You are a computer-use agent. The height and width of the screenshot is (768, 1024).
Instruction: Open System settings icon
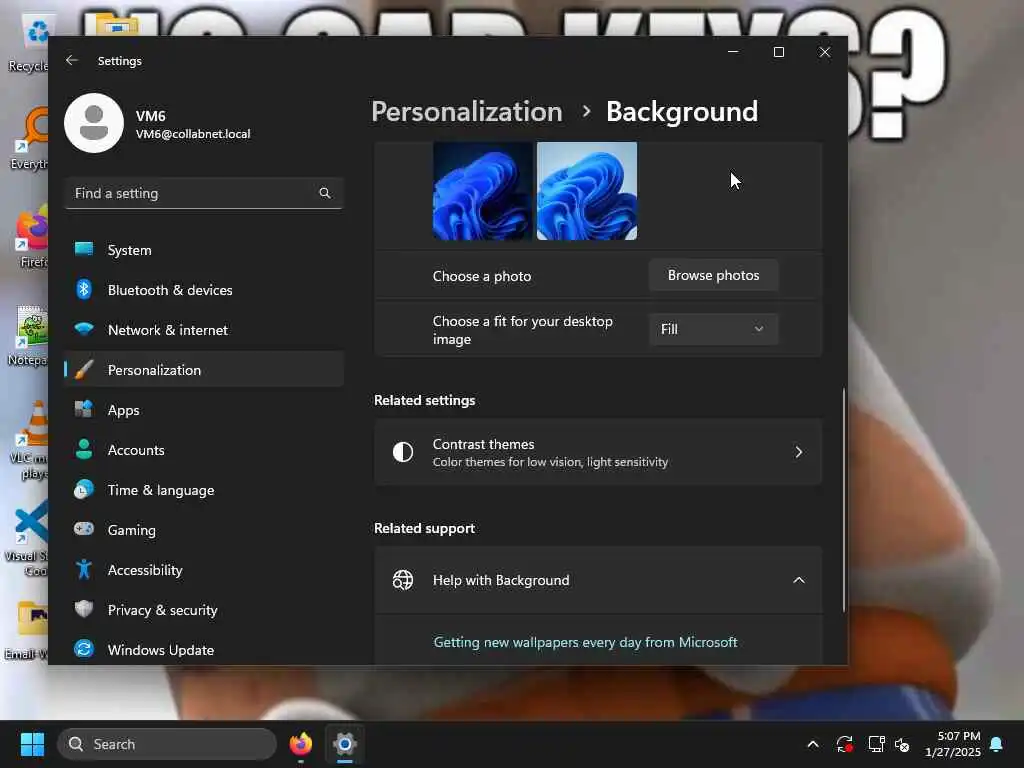tap(84, 249)
